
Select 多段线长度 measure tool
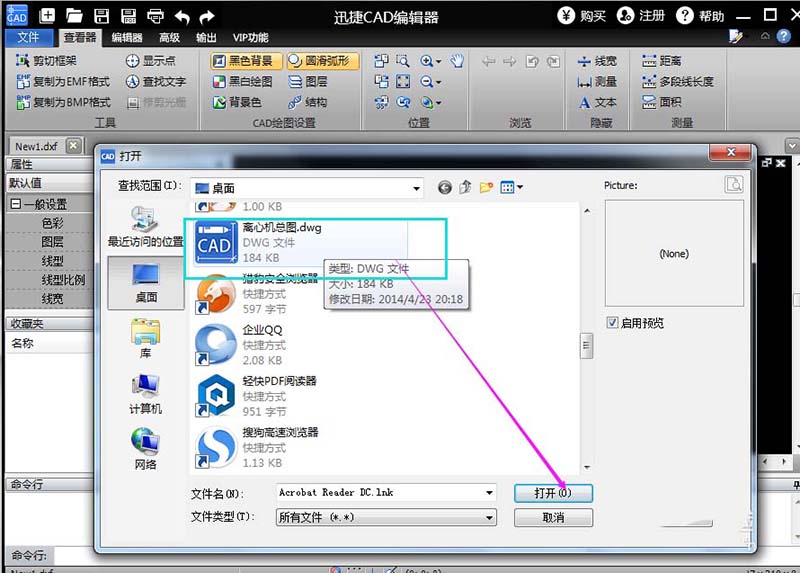[x=678, y=82]
